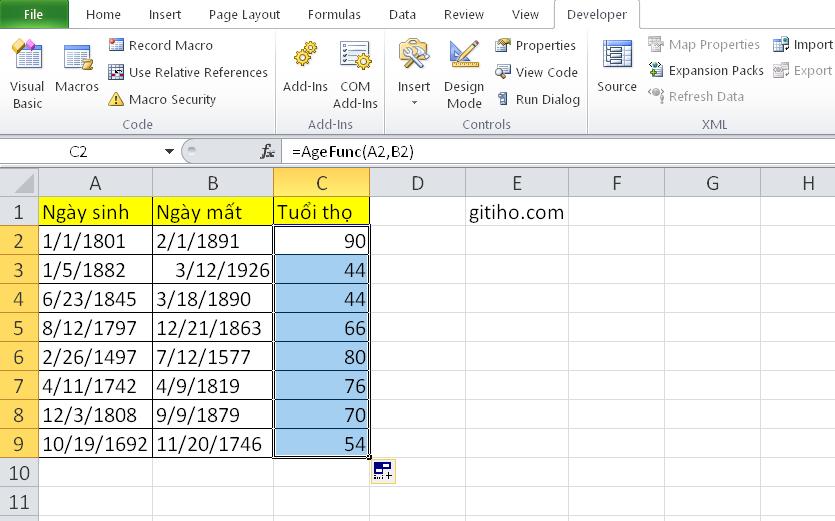Image resolution: width=835 pixels, height=521 pixels.
Task: Click Map Properties
Action: click(703, 44)
